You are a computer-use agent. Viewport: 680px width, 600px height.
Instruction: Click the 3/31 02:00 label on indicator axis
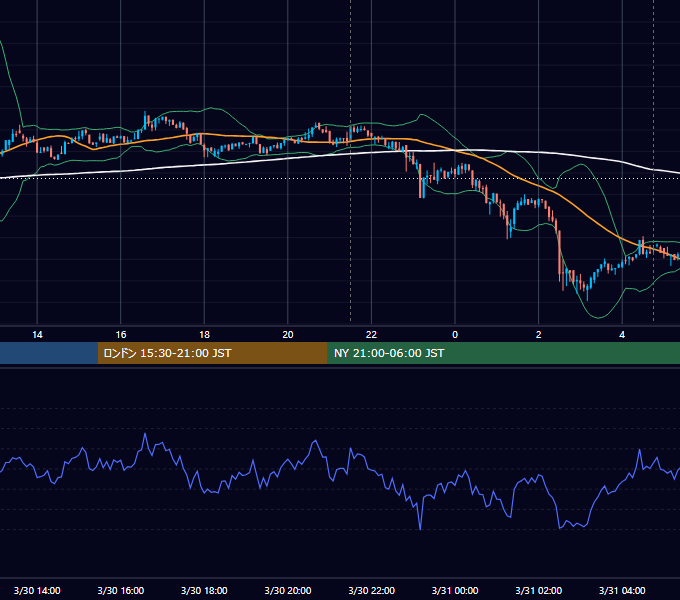pos(539,590)
